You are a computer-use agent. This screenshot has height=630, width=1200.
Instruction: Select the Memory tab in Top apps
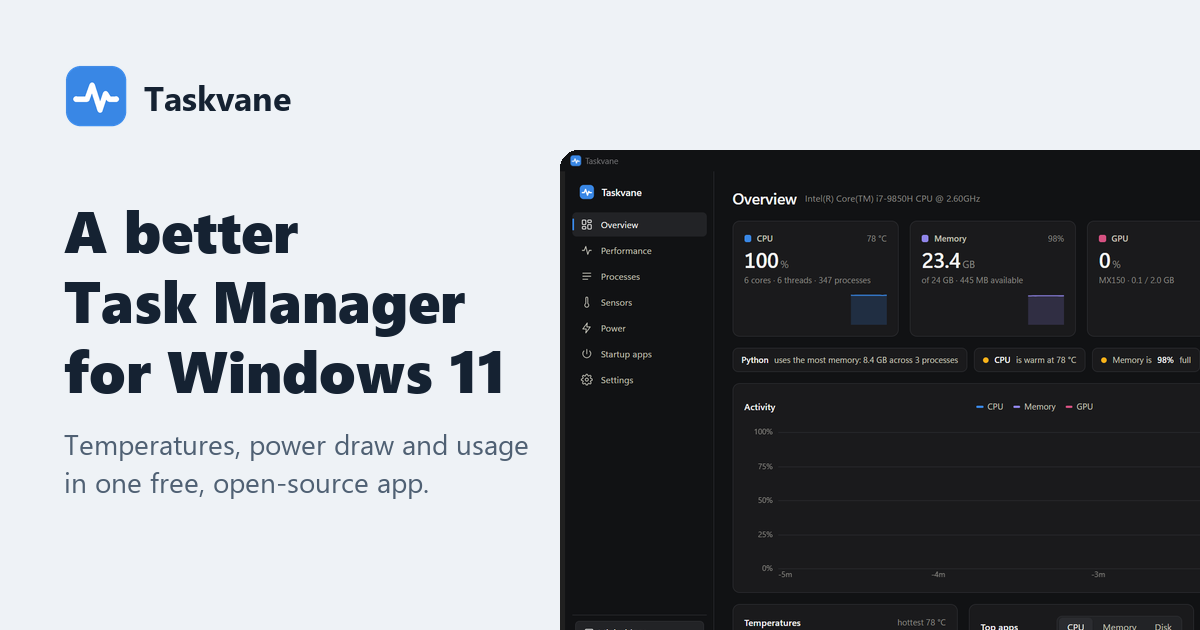(x=1119, y=627)
